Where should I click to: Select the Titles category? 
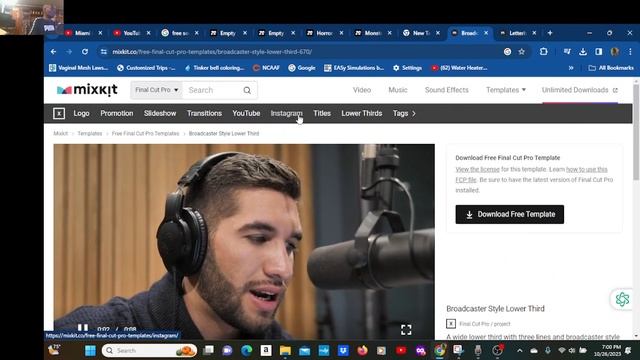(322, 113)
